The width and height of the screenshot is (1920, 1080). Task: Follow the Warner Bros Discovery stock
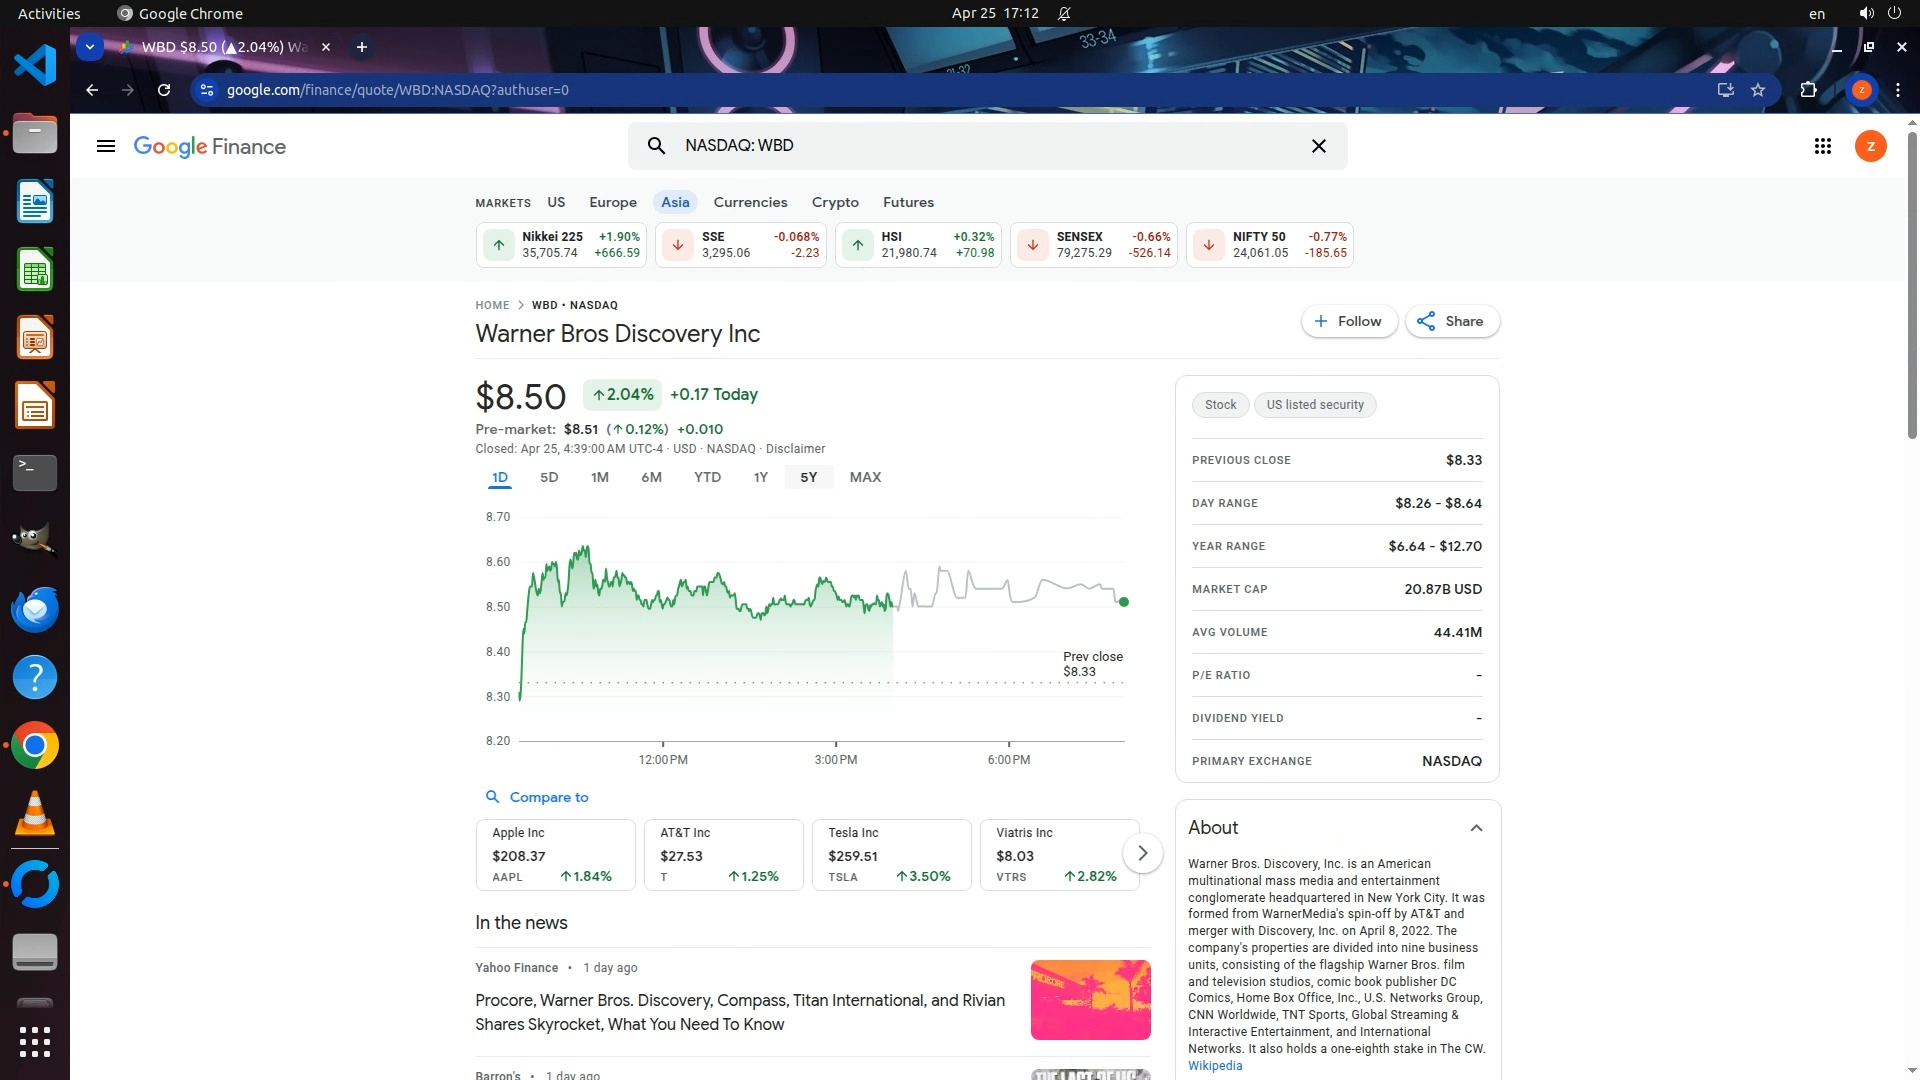pos(1348,321)
